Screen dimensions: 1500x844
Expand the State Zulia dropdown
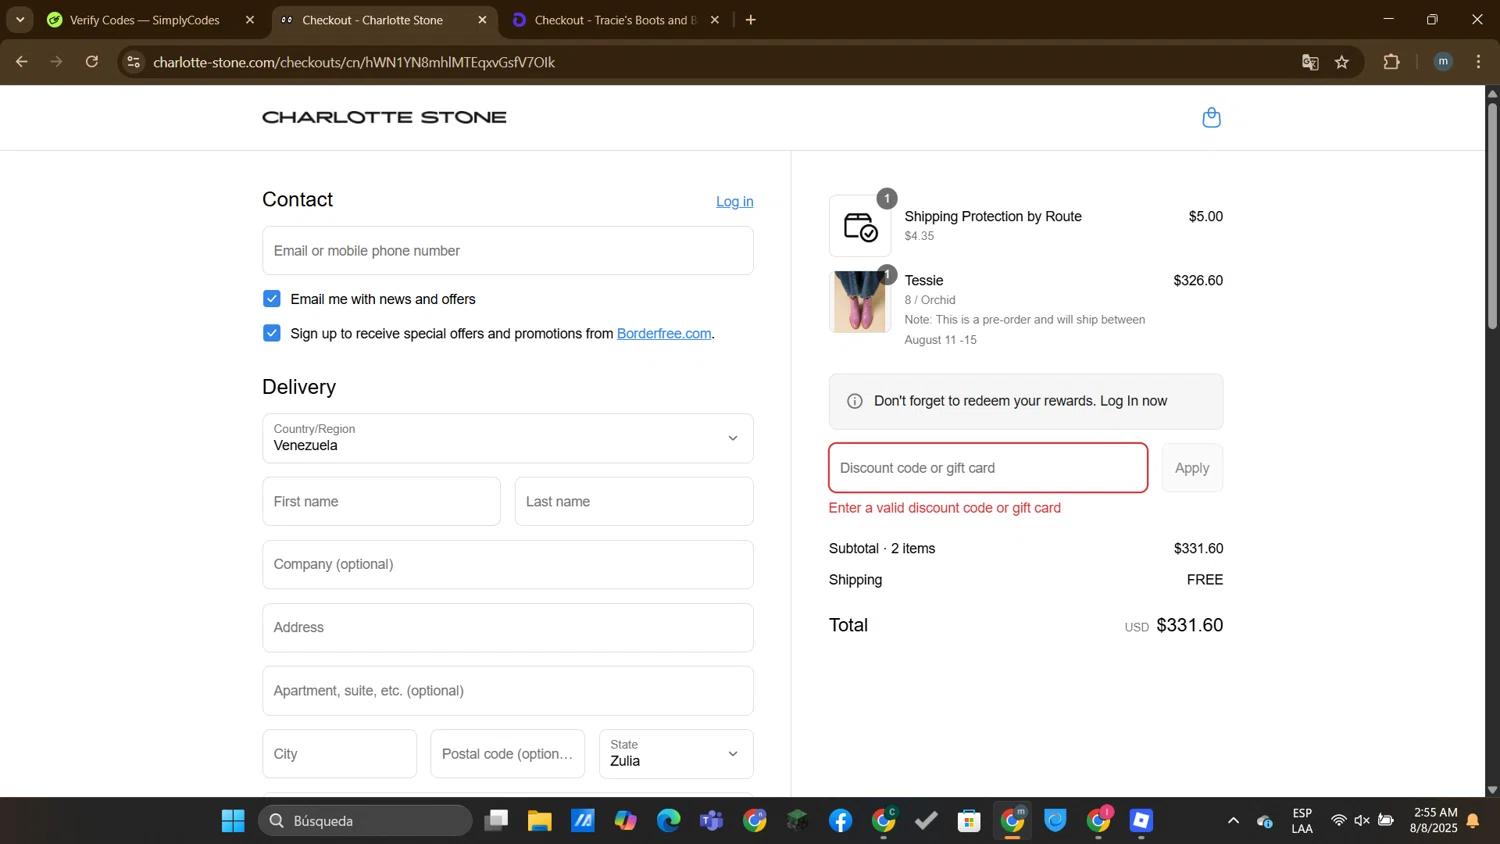pyautogui.click(x=676, y=754)
